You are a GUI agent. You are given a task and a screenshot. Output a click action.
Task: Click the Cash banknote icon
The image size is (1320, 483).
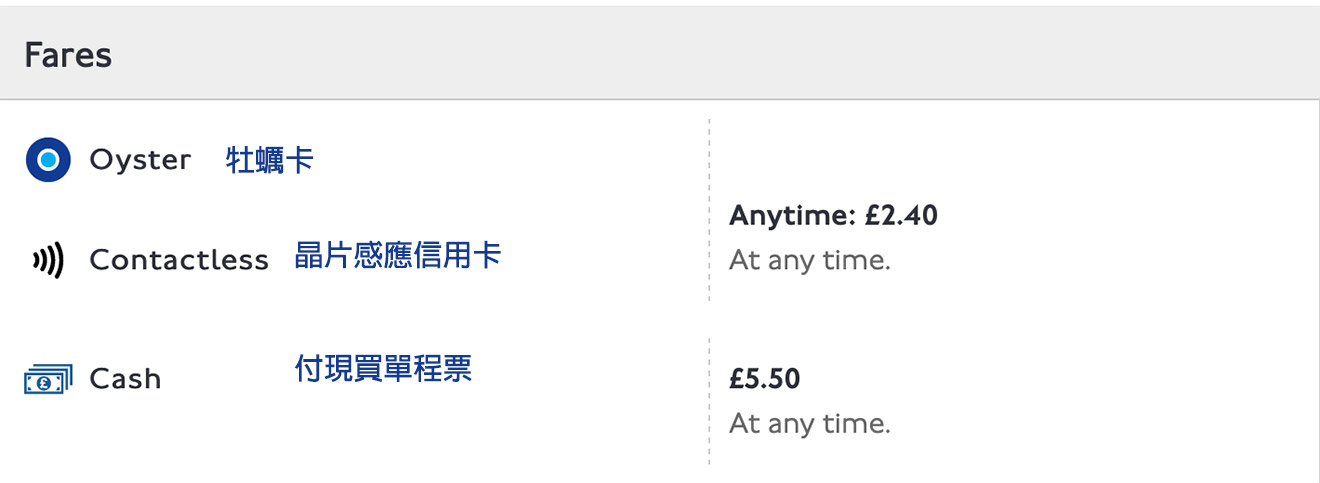pyautogui.click(x=48, y=380)
